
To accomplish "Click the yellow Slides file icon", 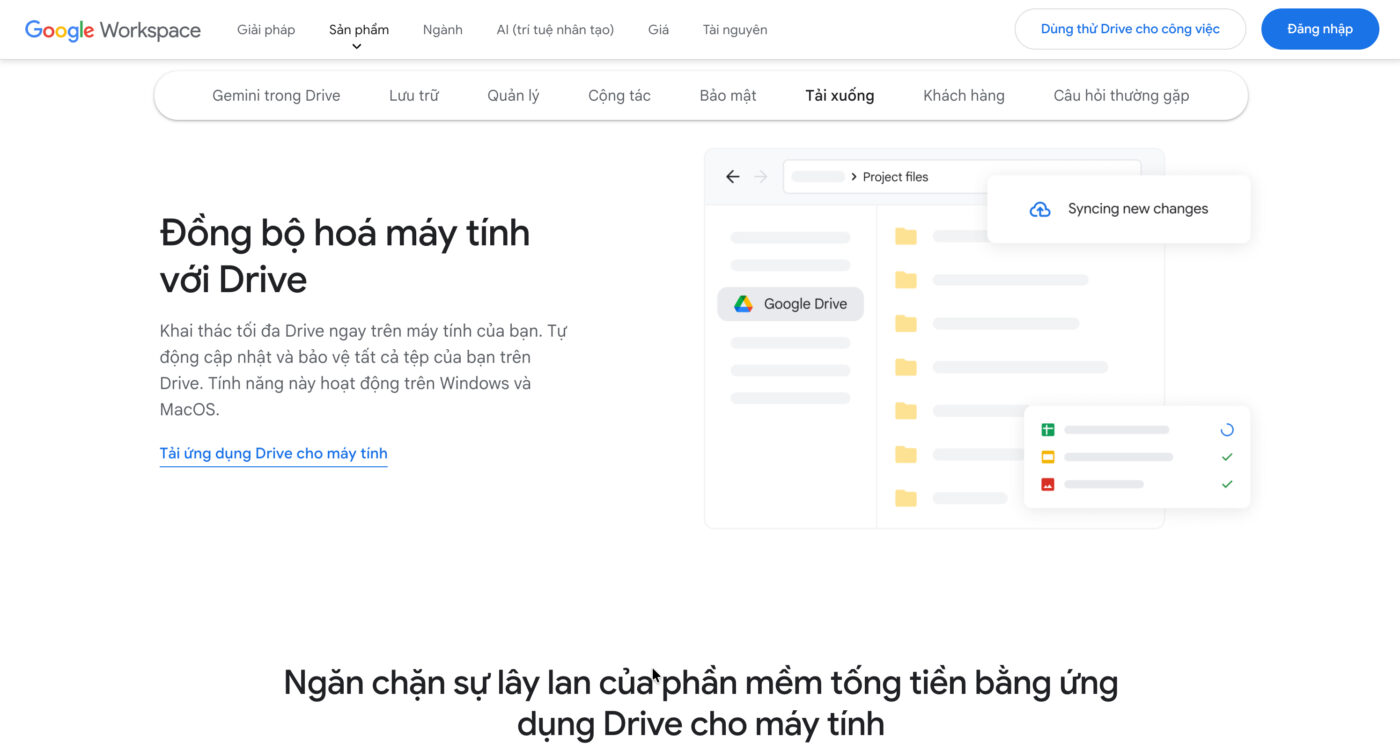I will [1048, 457].
